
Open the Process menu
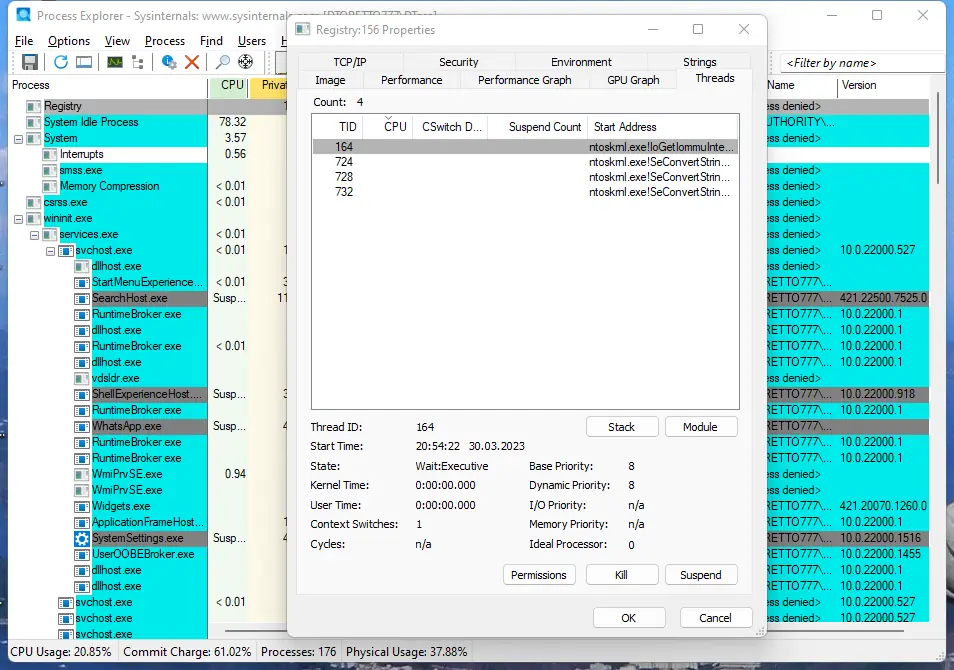click(164, 41)
